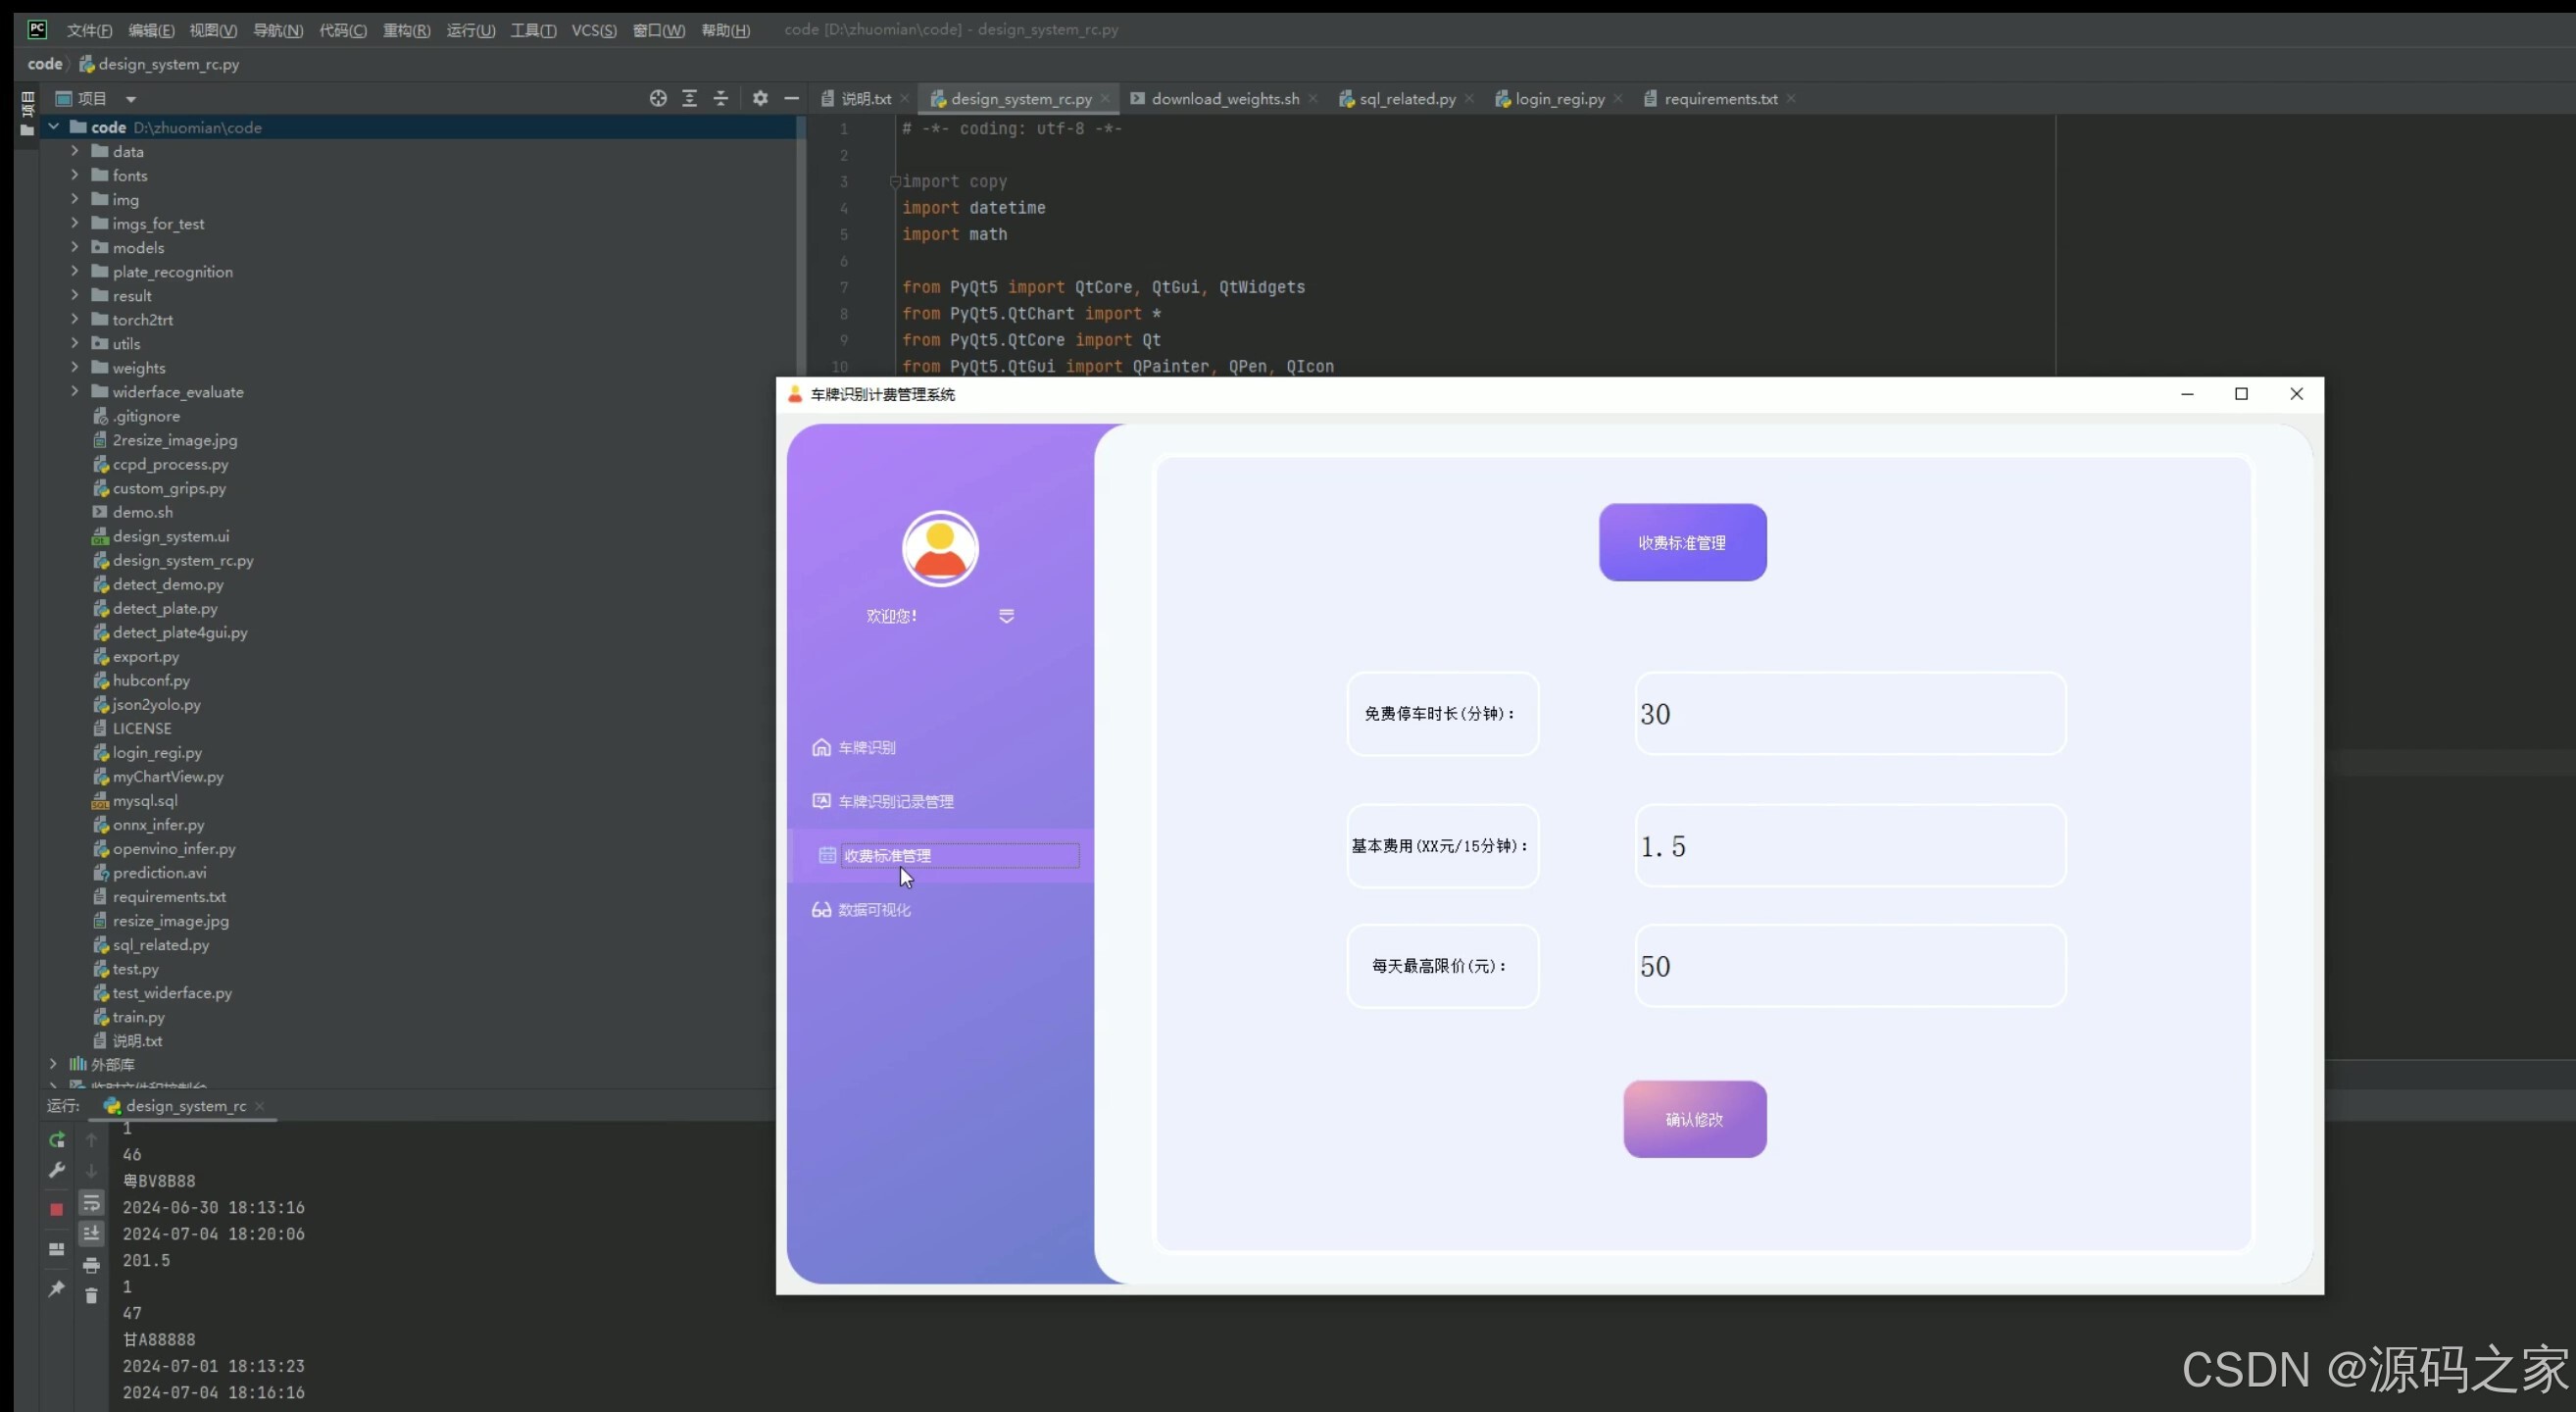This screenshot has height=1412, width=2576.
Task: Click the up arrow in run console
Action: pyautogui.click(x=91, y=1140)
